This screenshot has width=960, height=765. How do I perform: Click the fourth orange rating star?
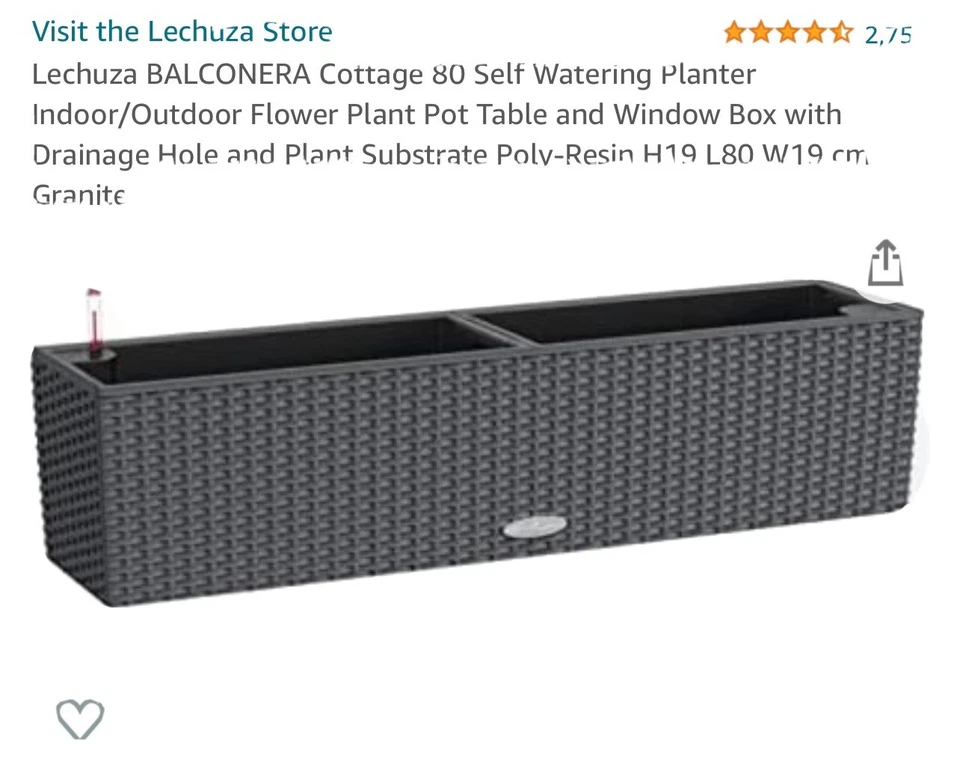(815, 33)
